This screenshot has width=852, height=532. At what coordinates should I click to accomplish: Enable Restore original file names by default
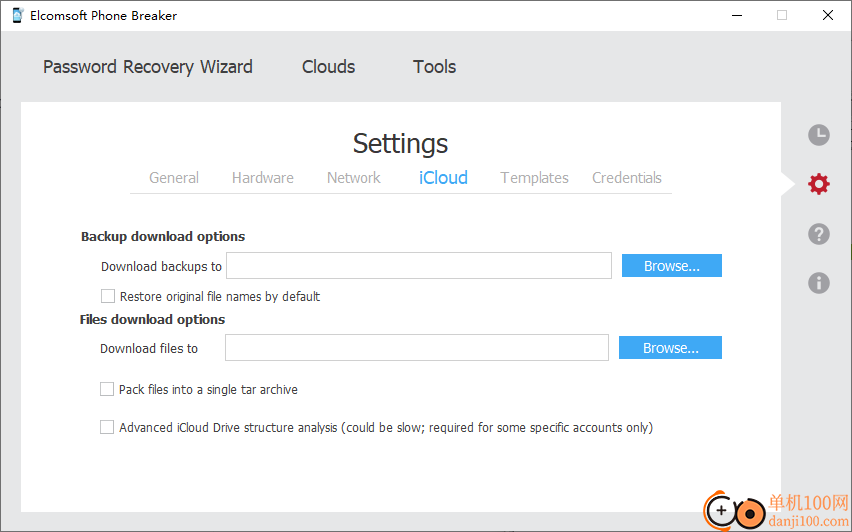point(108,296)
